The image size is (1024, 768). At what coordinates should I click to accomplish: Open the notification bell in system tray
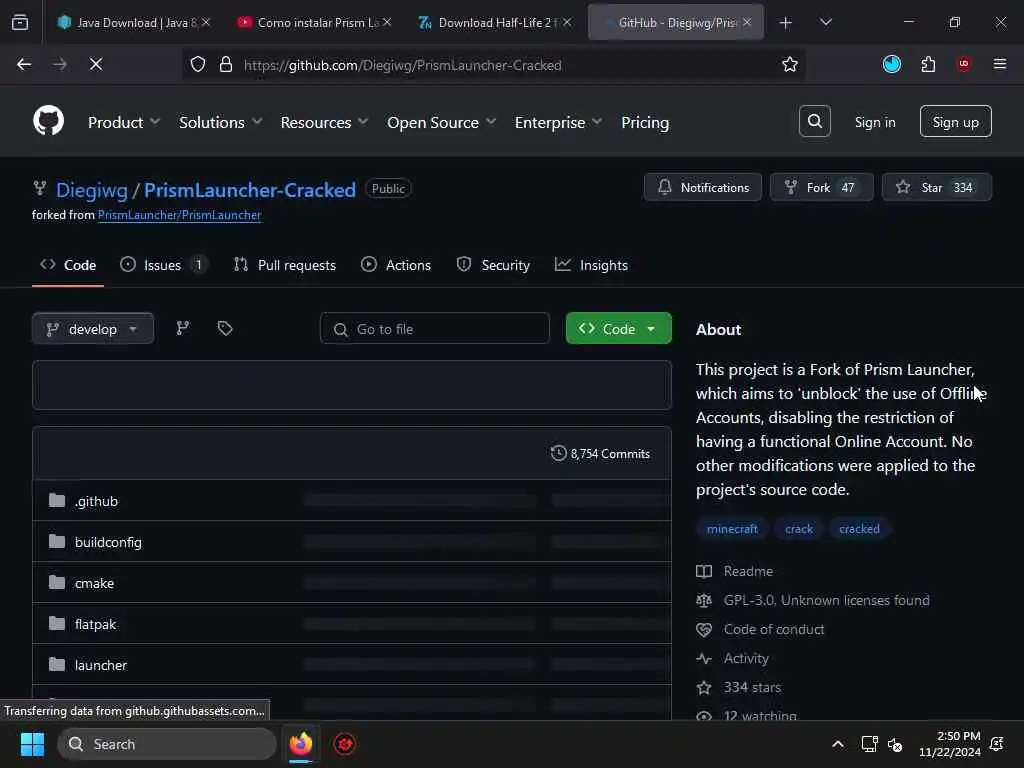point(997,744)
